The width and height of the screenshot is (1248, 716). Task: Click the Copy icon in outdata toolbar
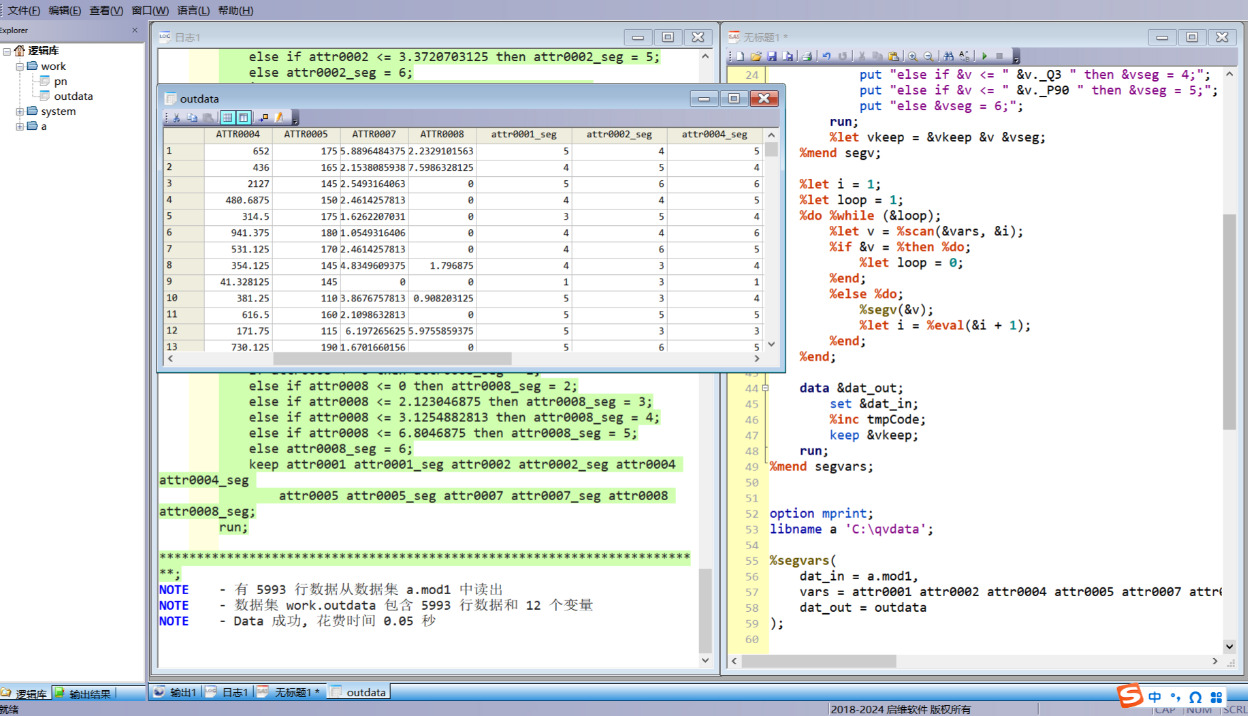pos(192,117)
